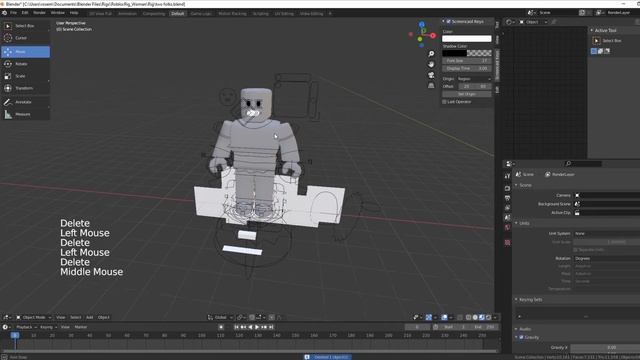Click Select Box icon in Active Tool panel

click(596, 41)
